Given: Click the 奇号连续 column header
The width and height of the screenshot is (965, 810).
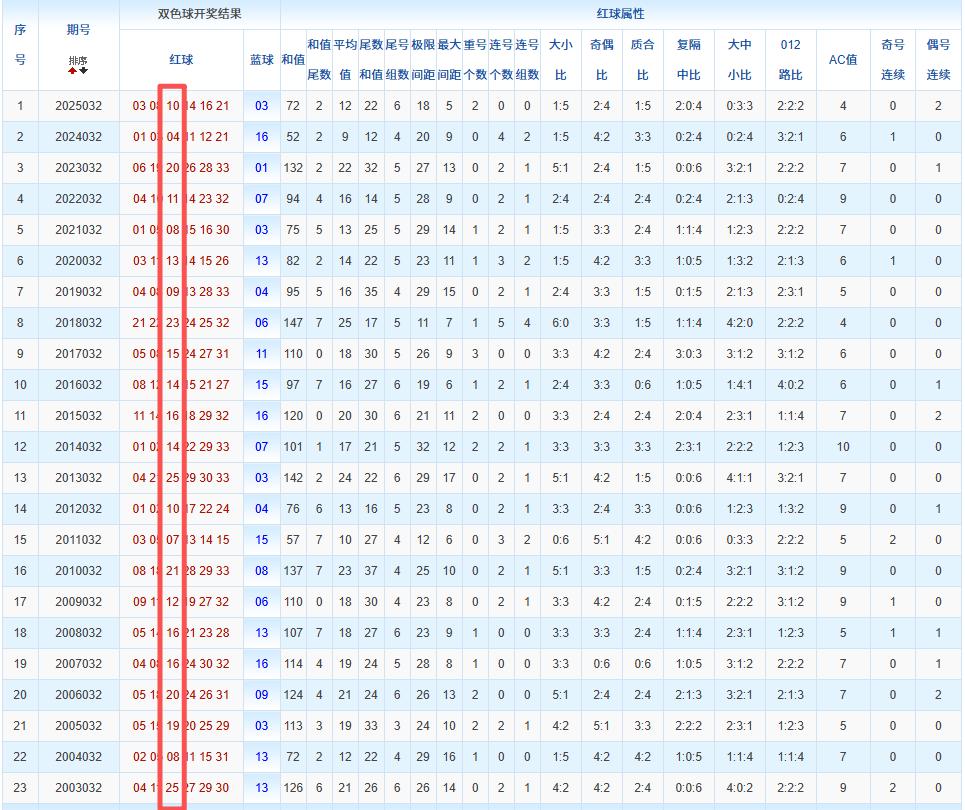Looking at the screenshot, I should (x=892, y=60).
